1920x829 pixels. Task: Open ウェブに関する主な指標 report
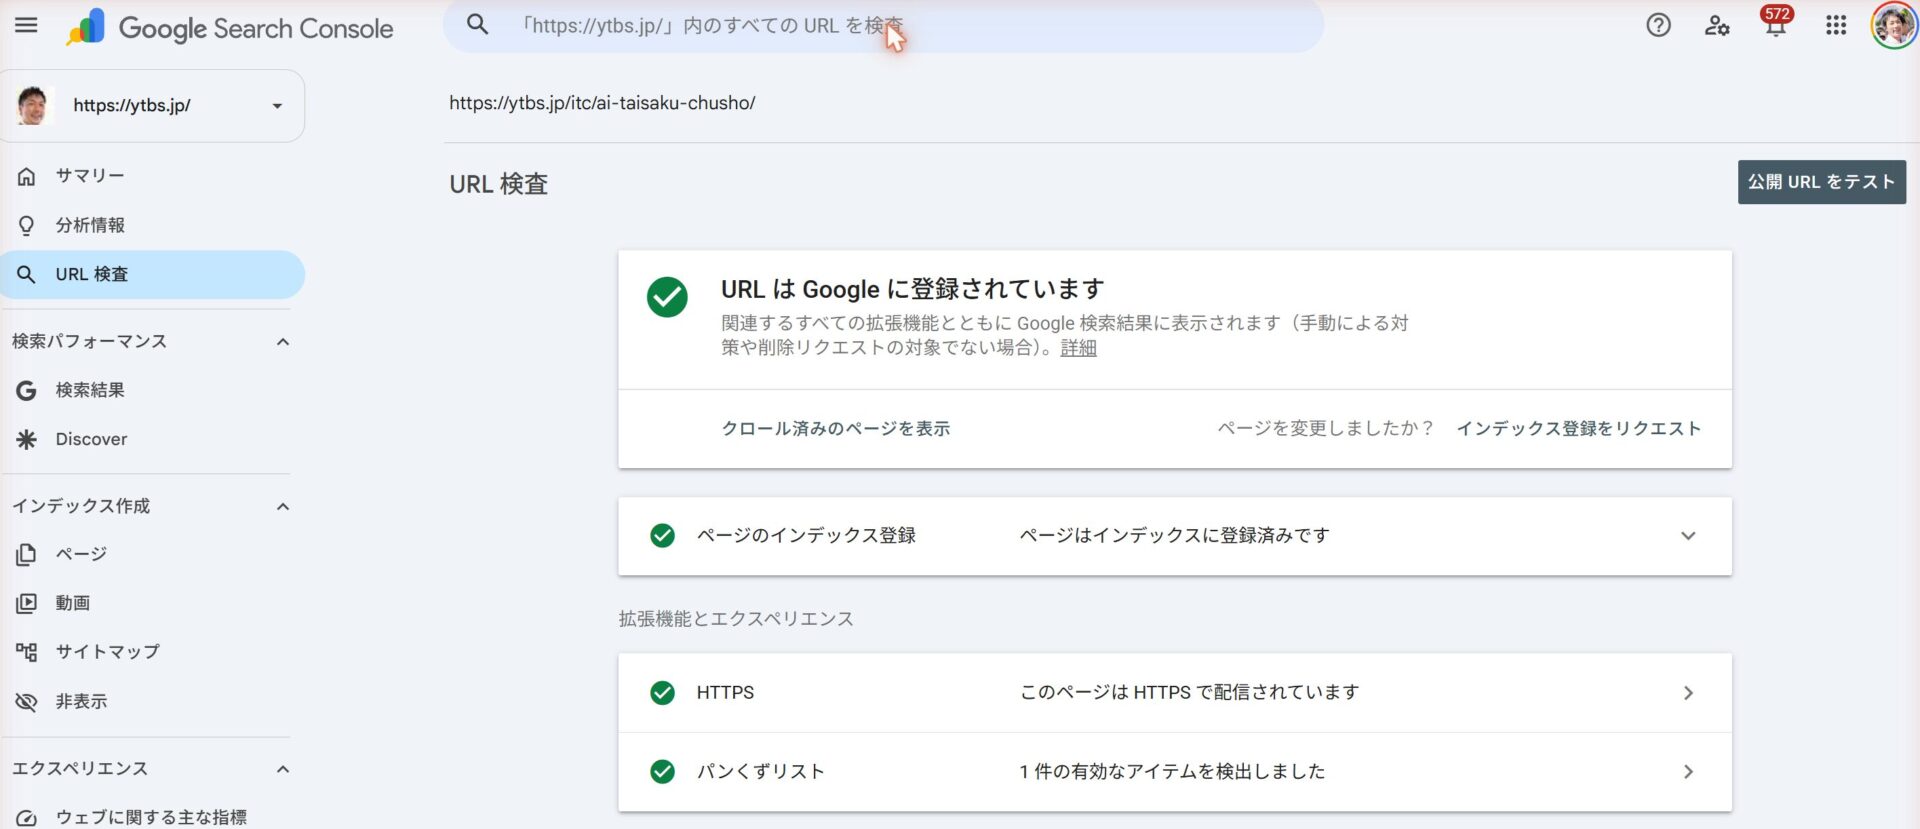152,816
